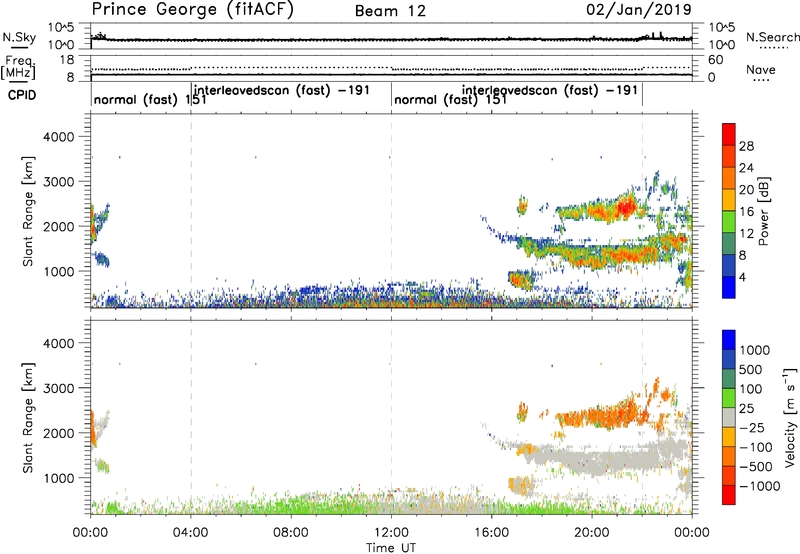The height and width of the screenshot is (554, 800).
Task: Click the '12:00' time axis label
Action: pos(391,533)
